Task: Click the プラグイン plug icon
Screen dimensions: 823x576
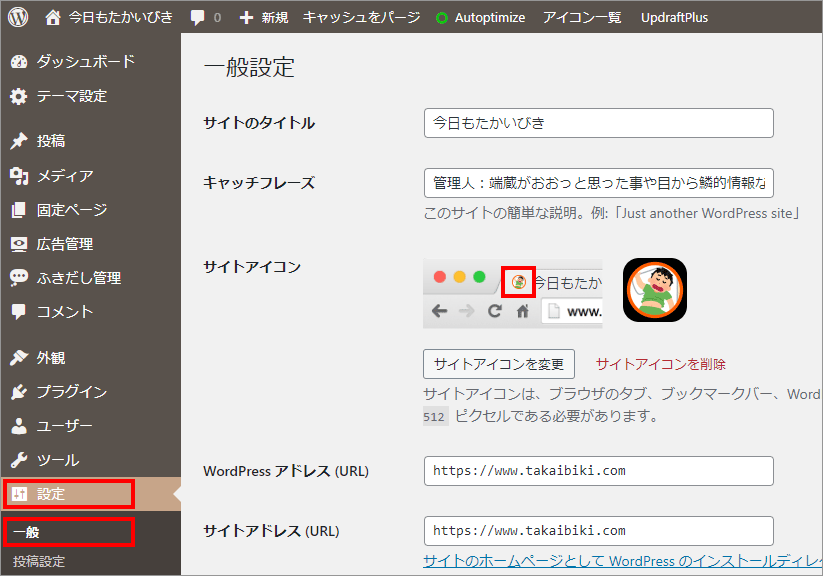Action: [19, 392]
